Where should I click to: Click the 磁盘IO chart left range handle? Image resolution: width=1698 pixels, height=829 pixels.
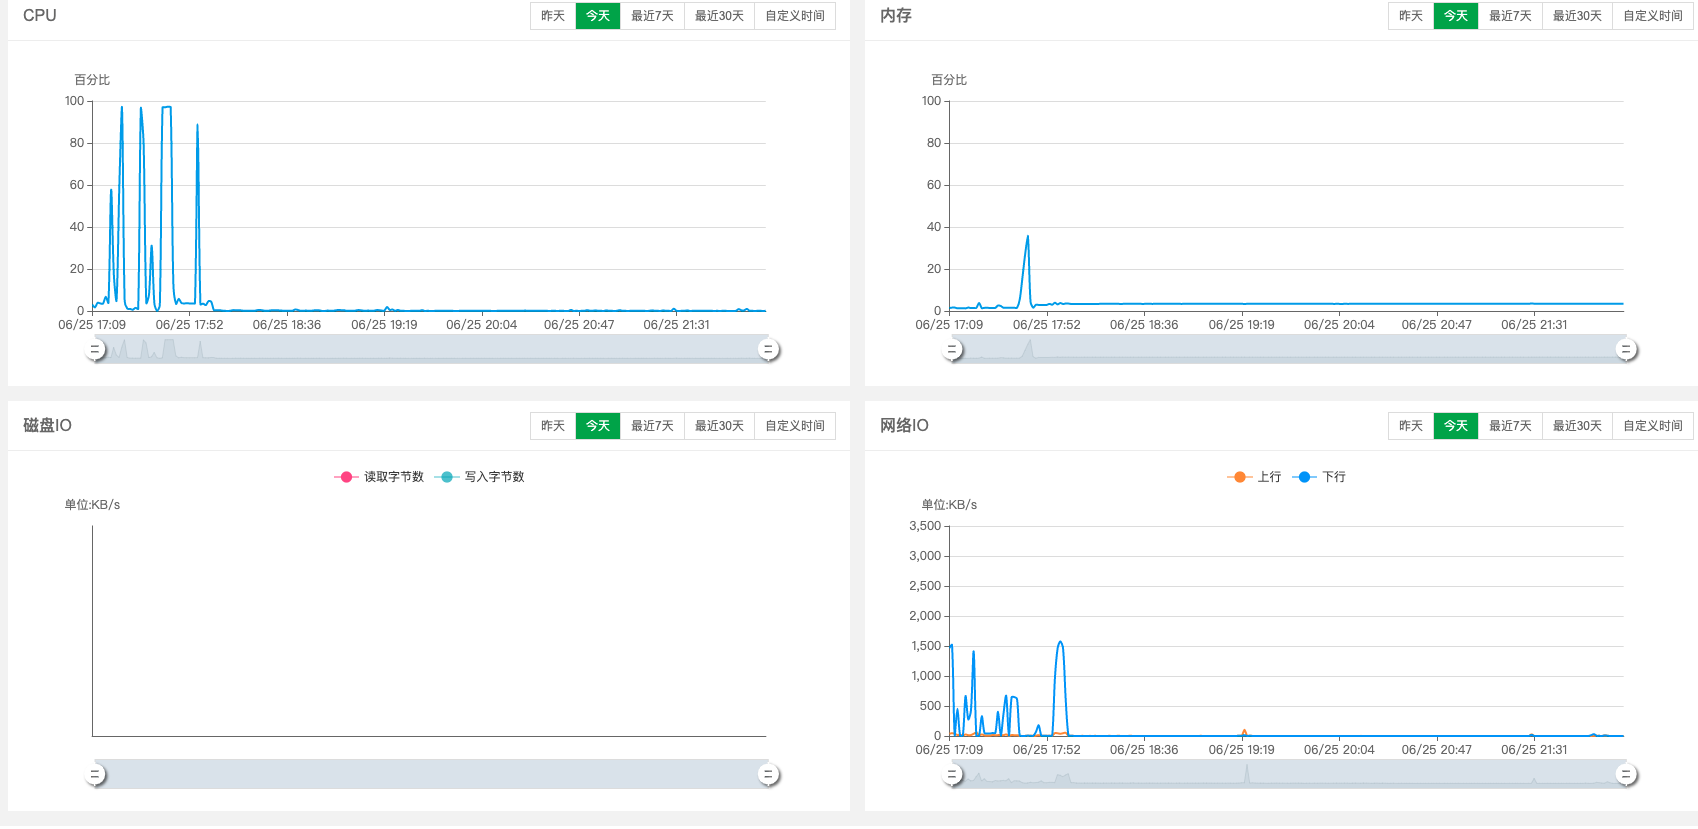(x=95, y=774)
